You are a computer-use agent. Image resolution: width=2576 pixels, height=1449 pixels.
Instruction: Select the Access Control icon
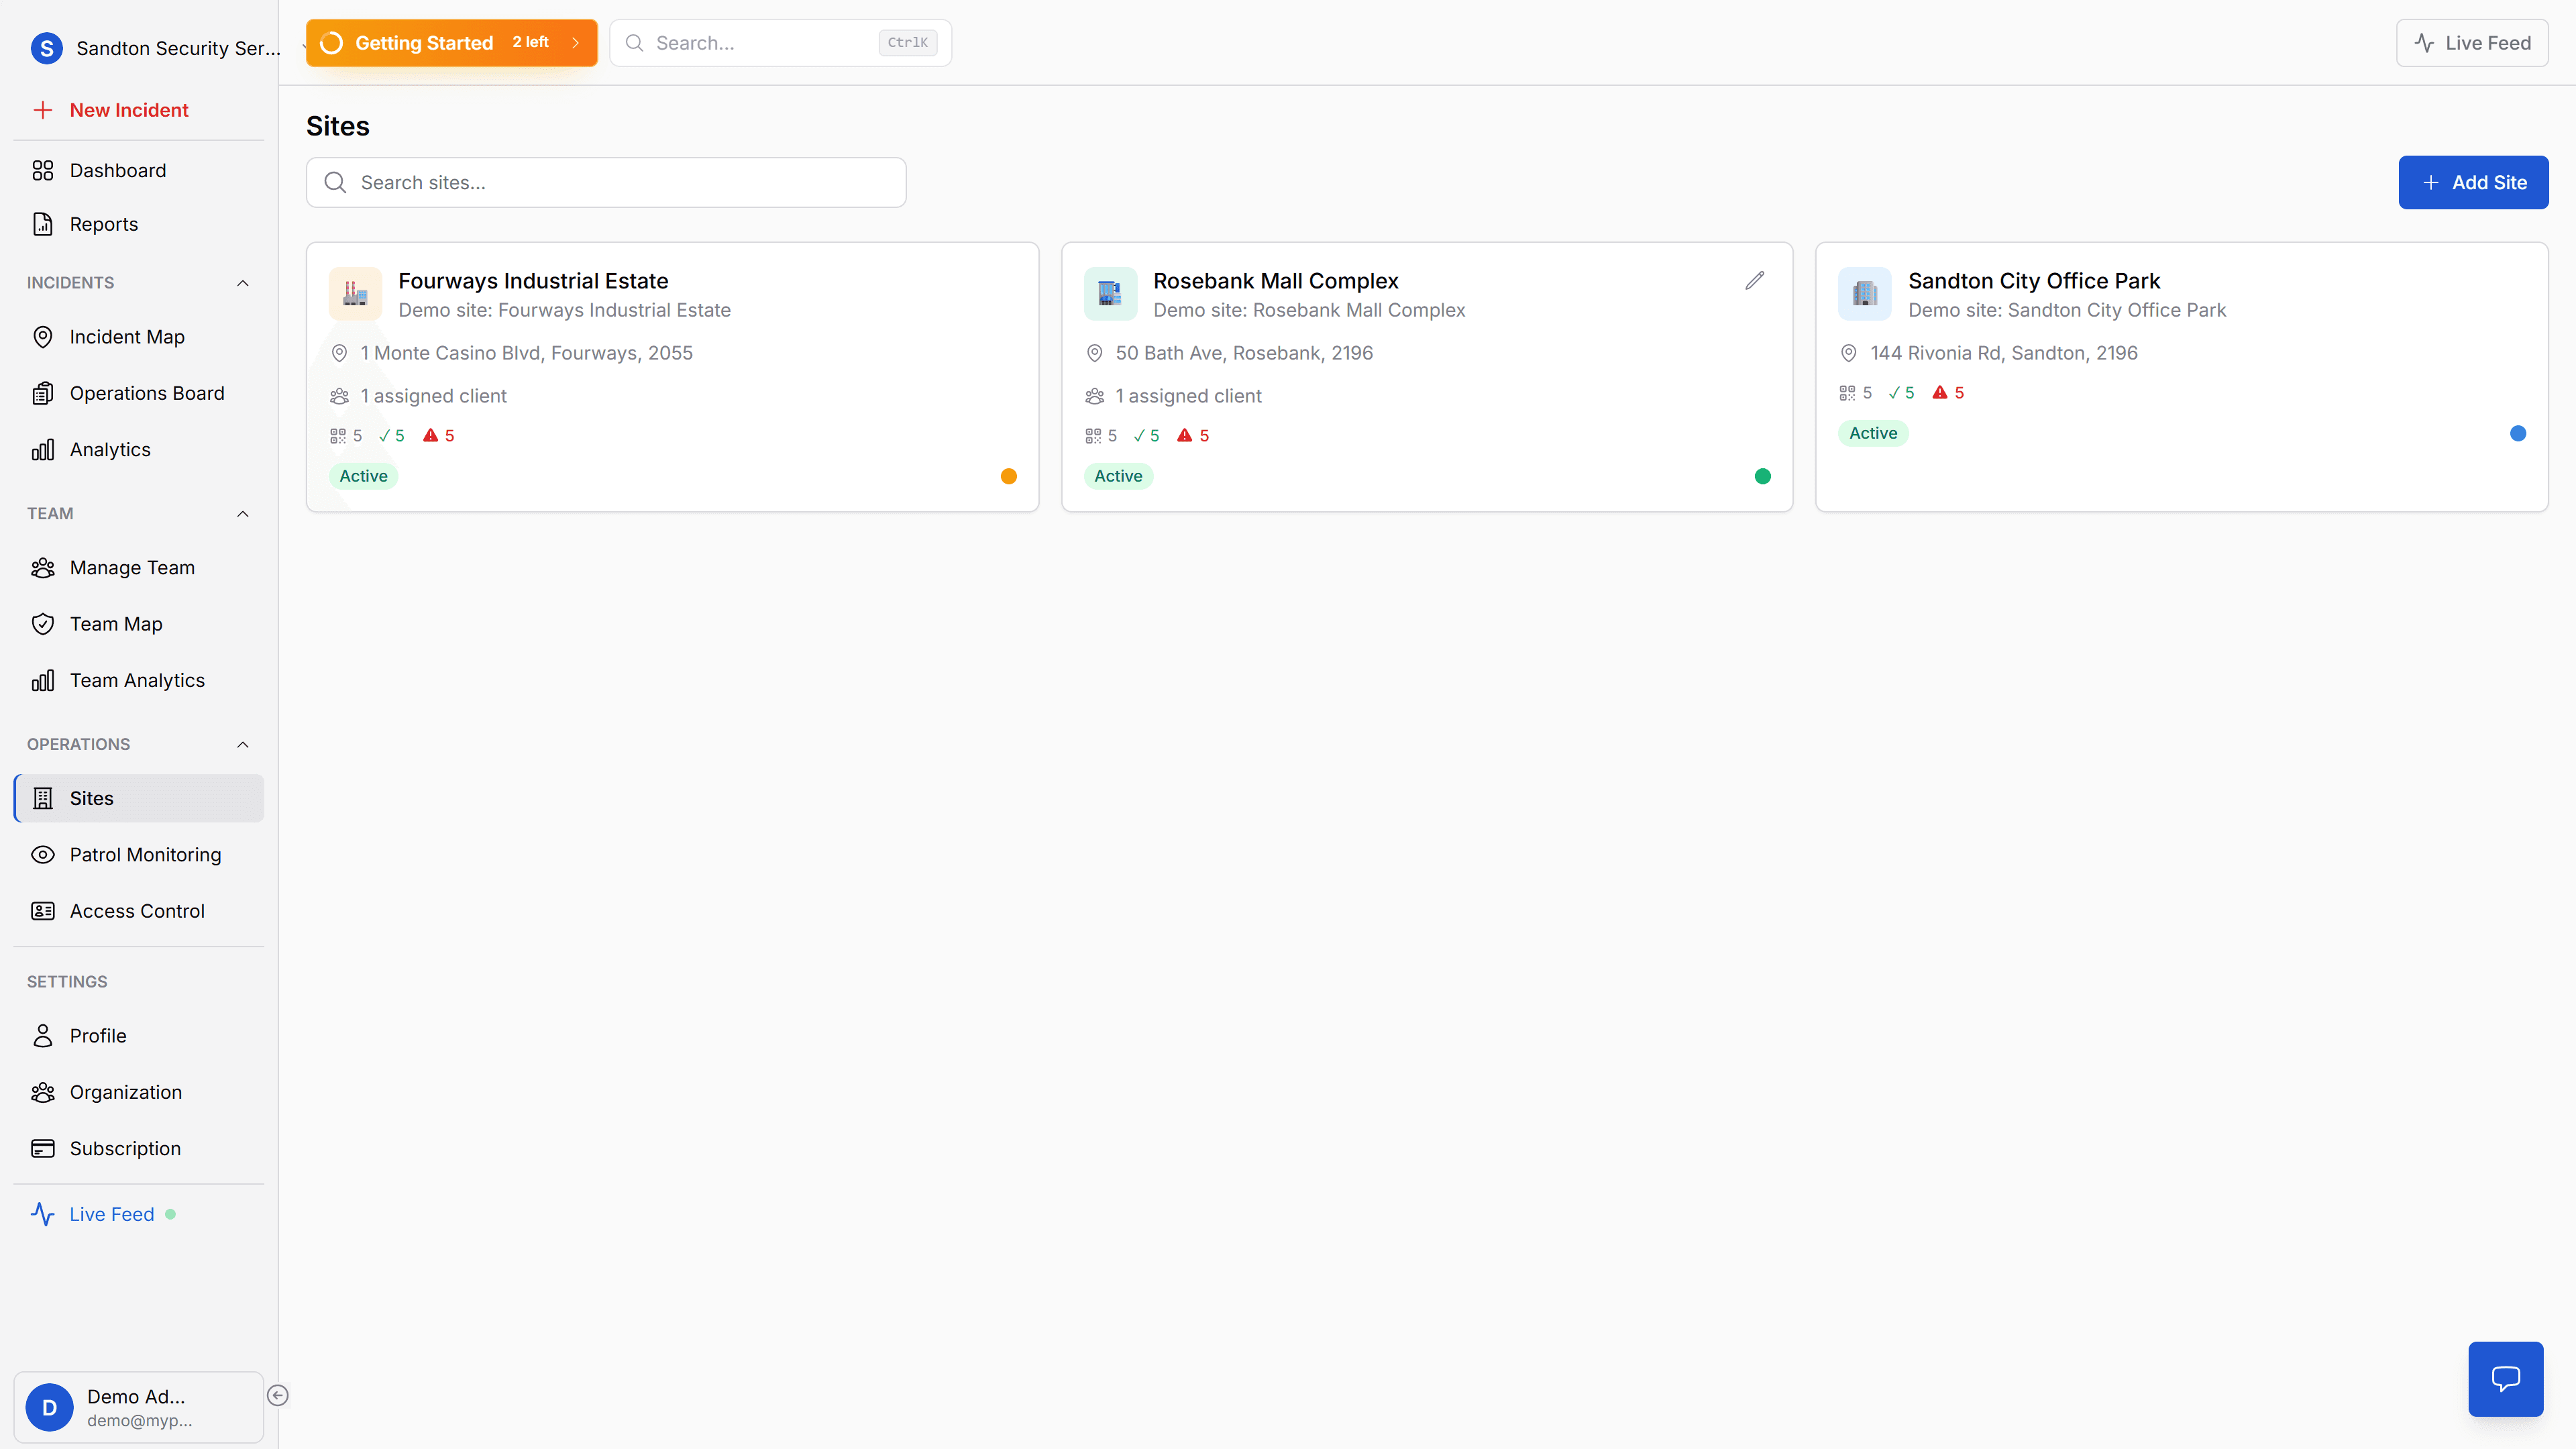pyautogui.click(x=43, y=910)
